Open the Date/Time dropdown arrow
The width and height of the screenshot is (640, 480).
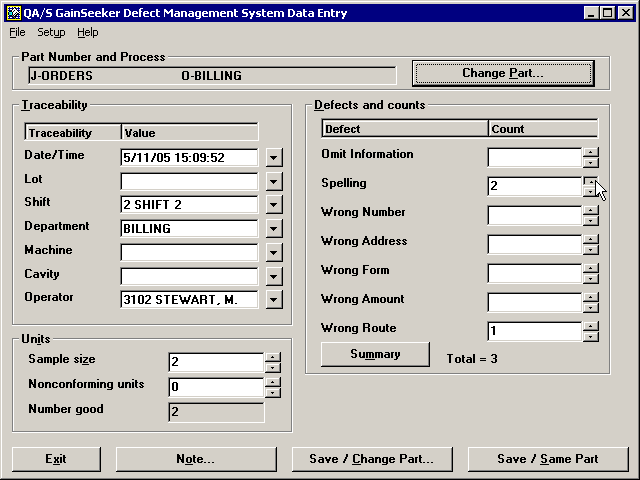click(275, 157)
